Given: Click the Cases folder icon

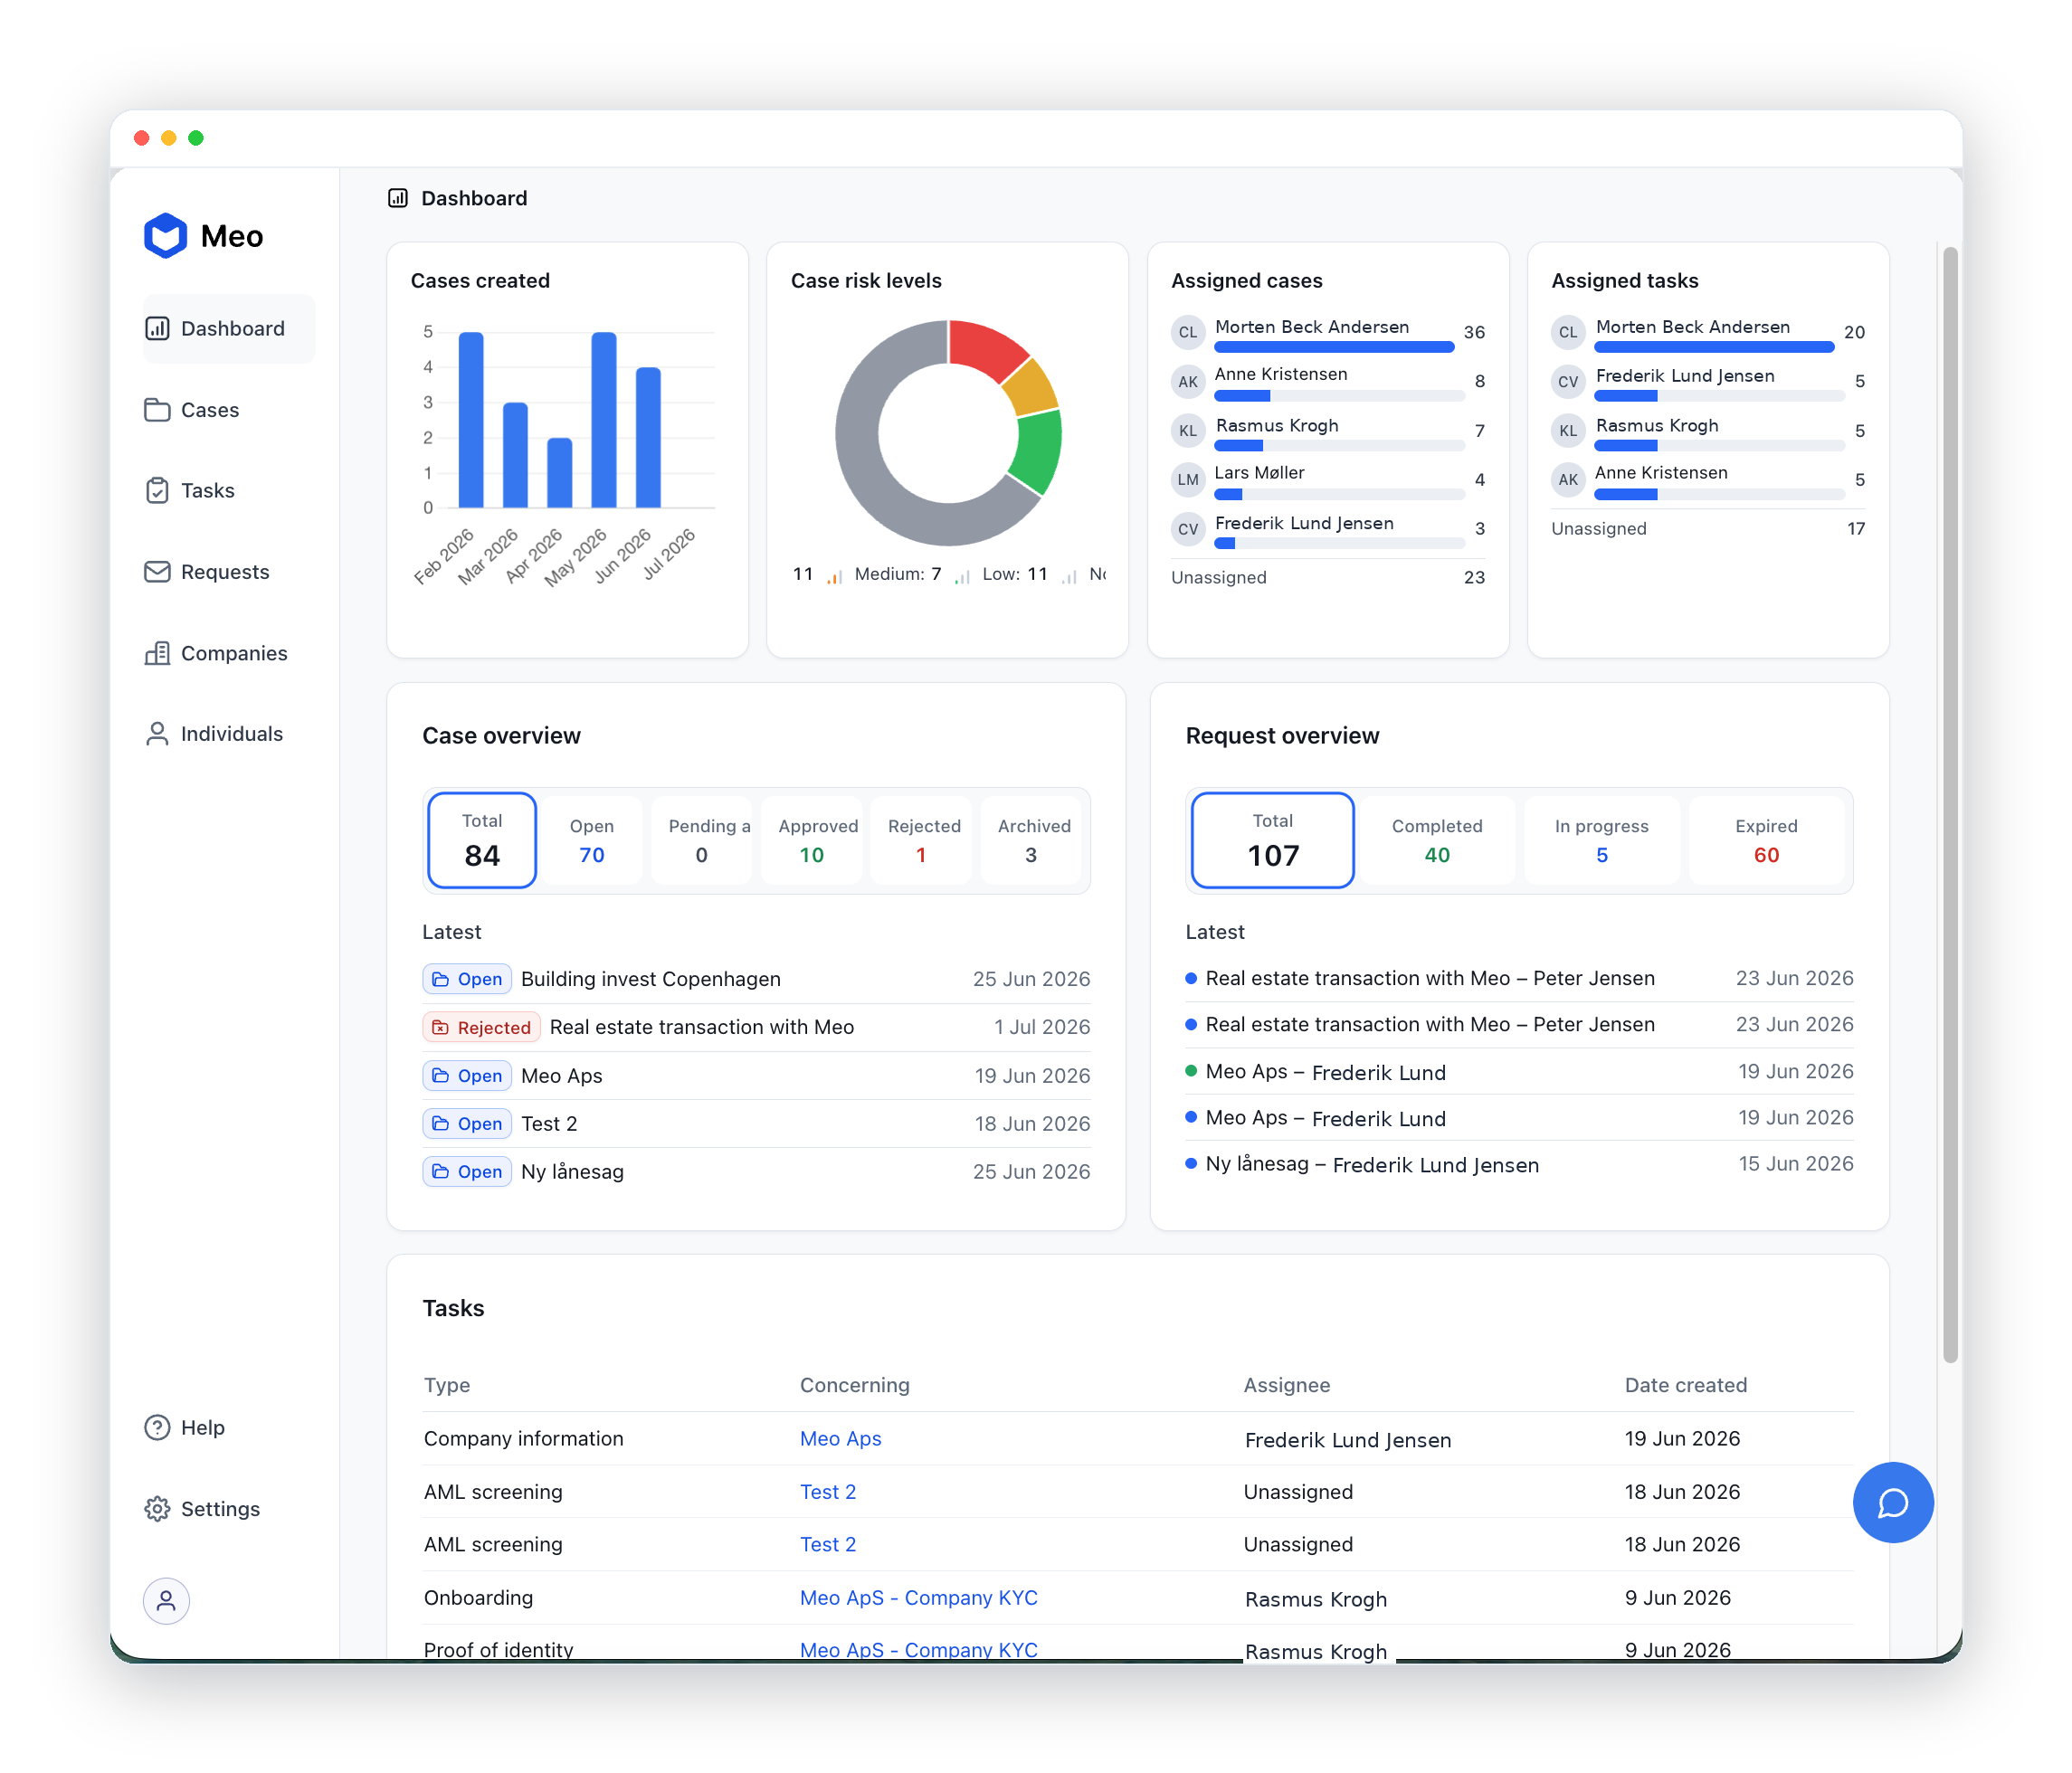Looking at the screenshot, I should [157, 410].
